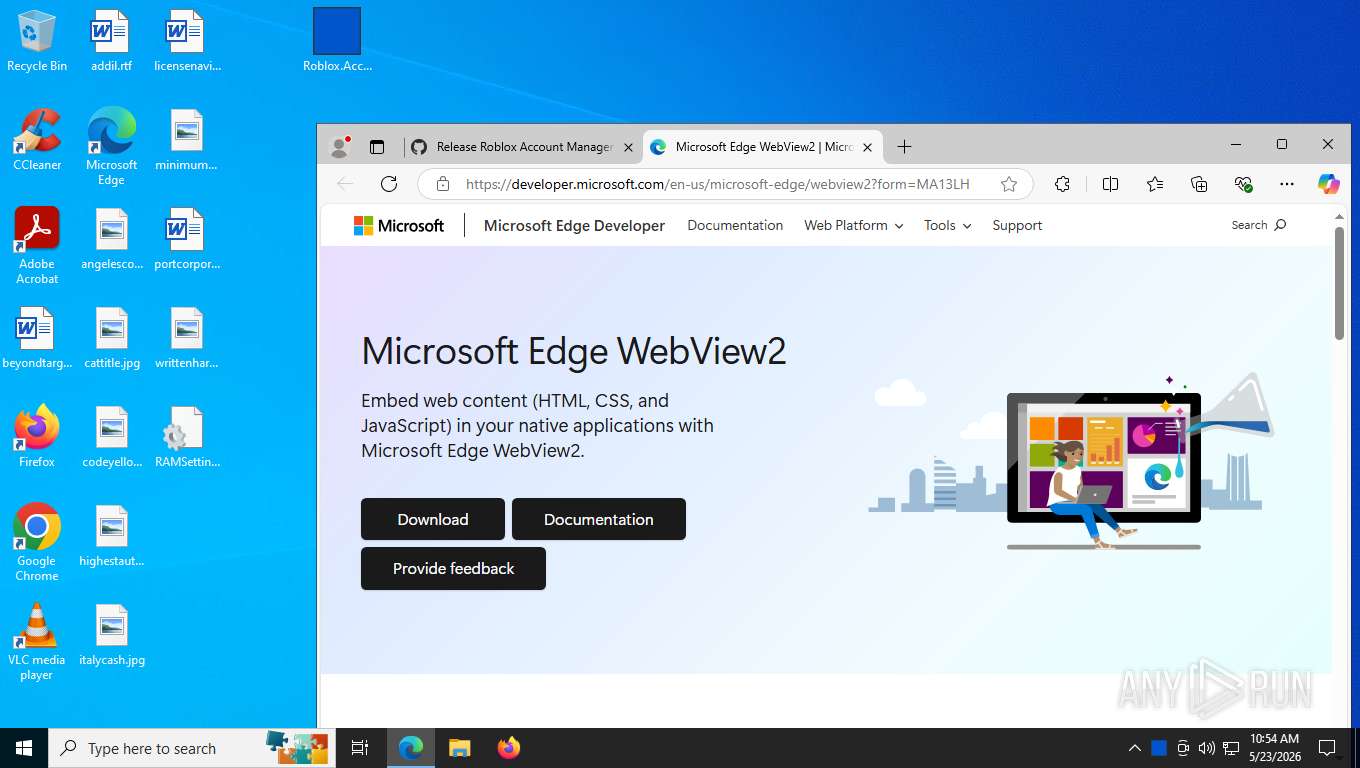1360x768 pixels.
Task: Open italycash.jpg on desktop
Action: [111, 635]
